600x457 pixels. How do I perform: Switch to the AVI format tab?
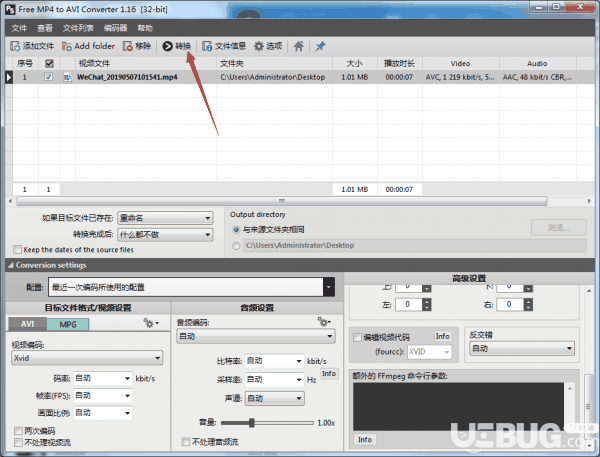[28, 324]
